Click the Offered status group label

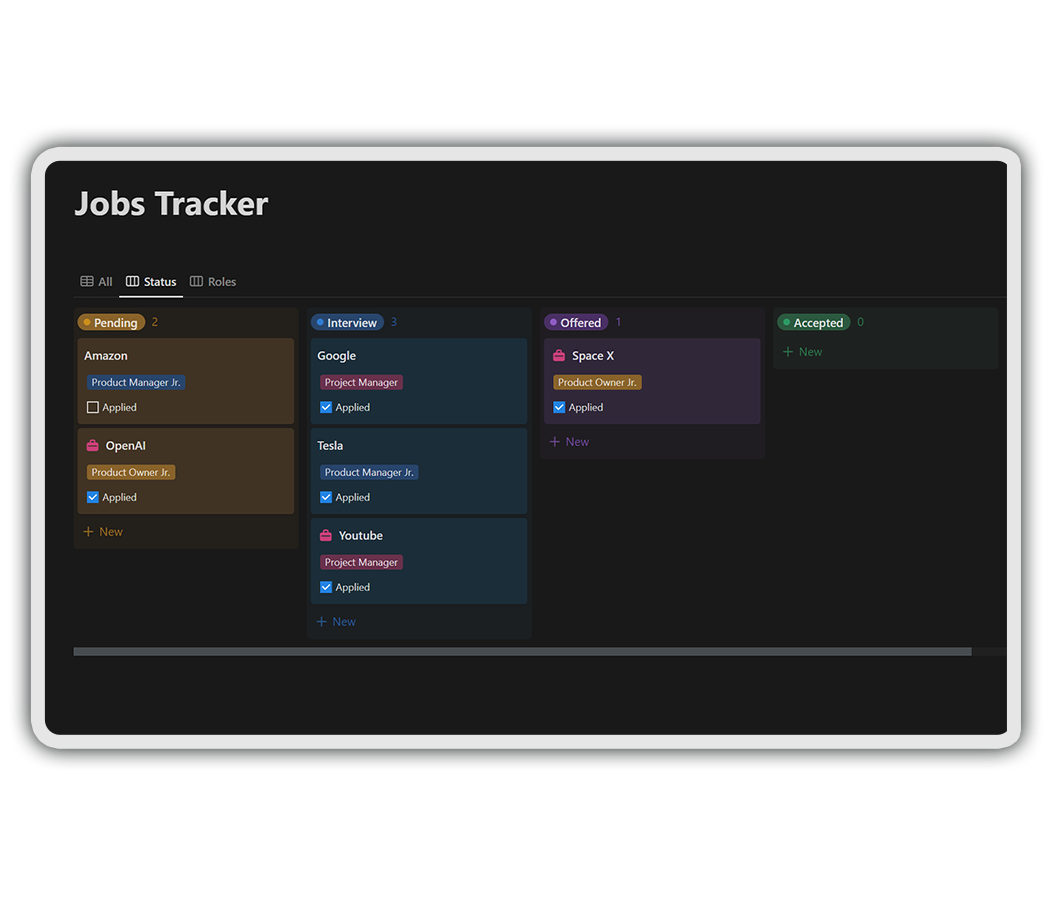[x=576, y=322]
